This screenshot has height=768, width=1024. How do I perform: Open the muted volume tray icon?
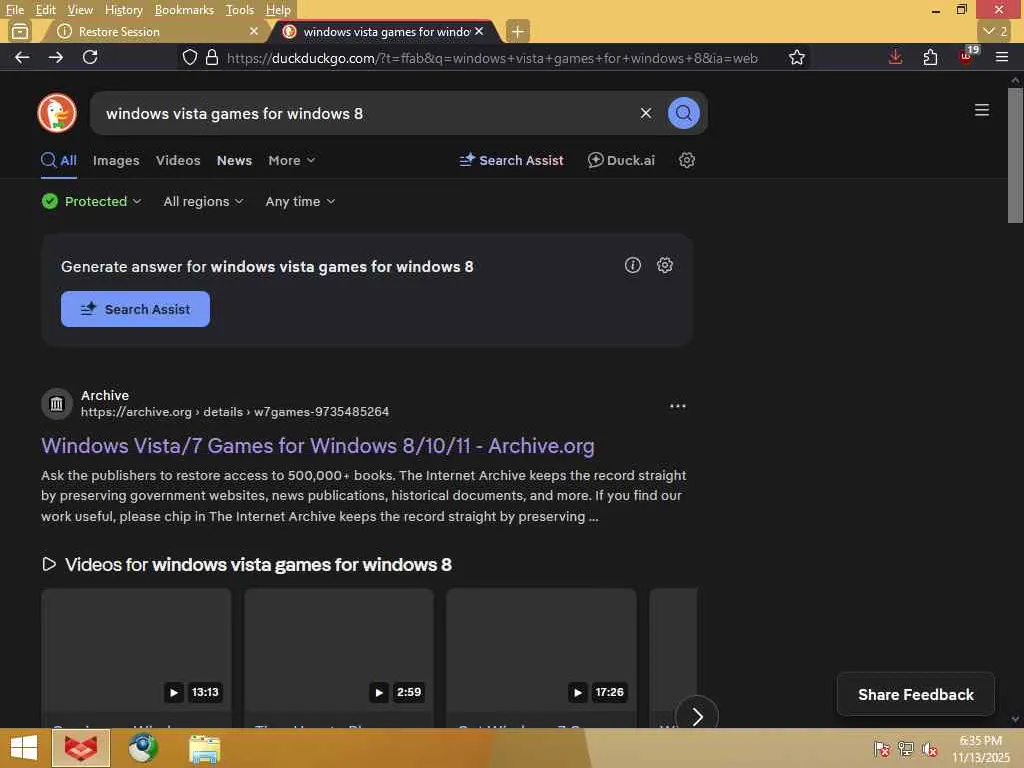click(x=929, y=749)
